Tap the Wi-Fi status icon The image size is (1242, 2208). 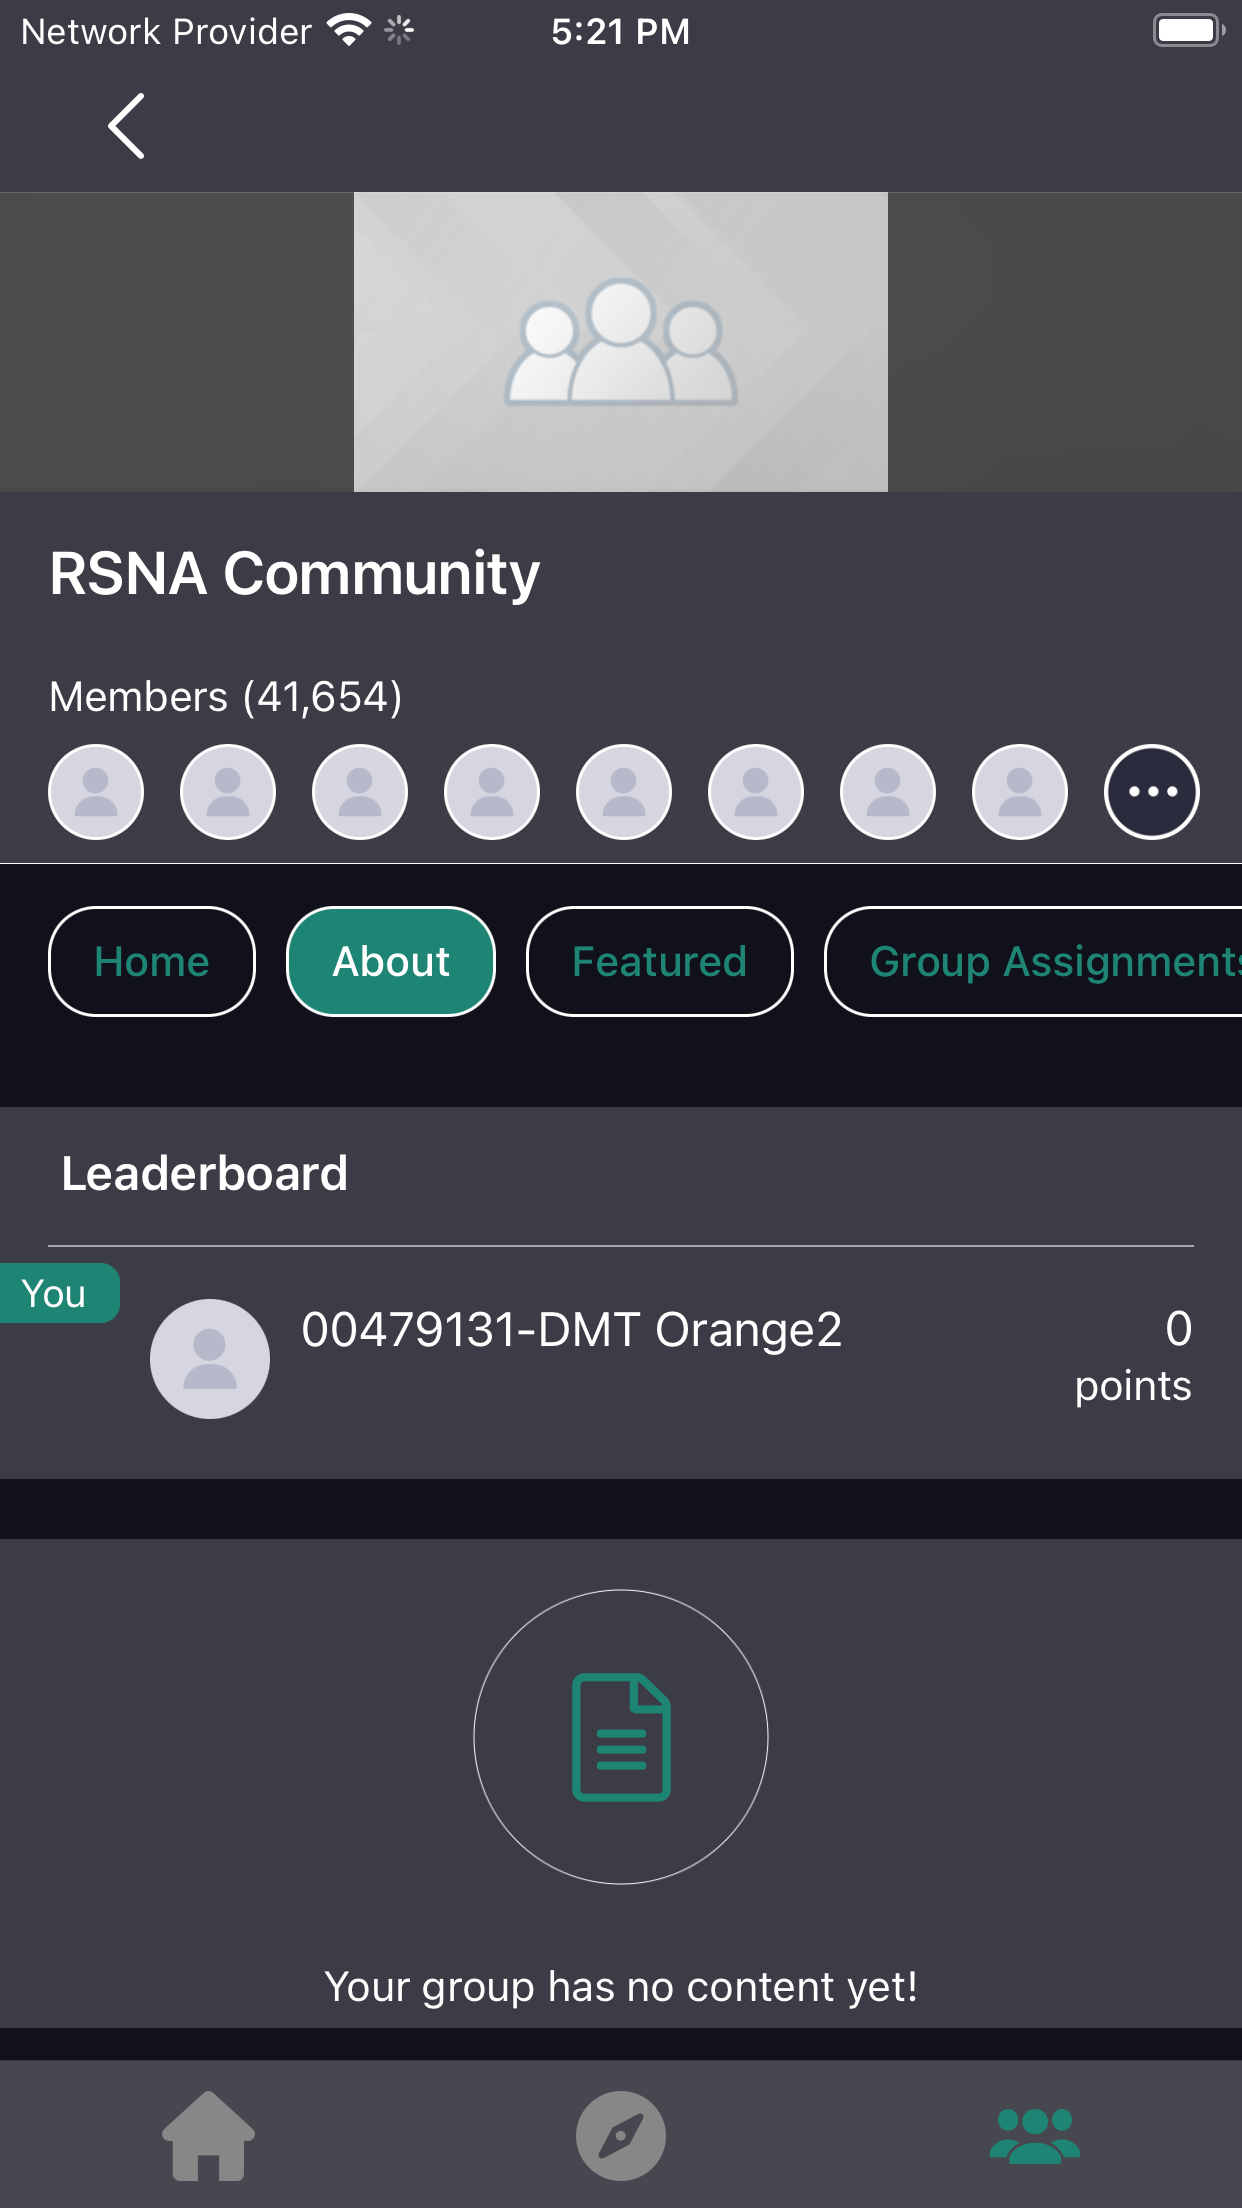point(349,31)
